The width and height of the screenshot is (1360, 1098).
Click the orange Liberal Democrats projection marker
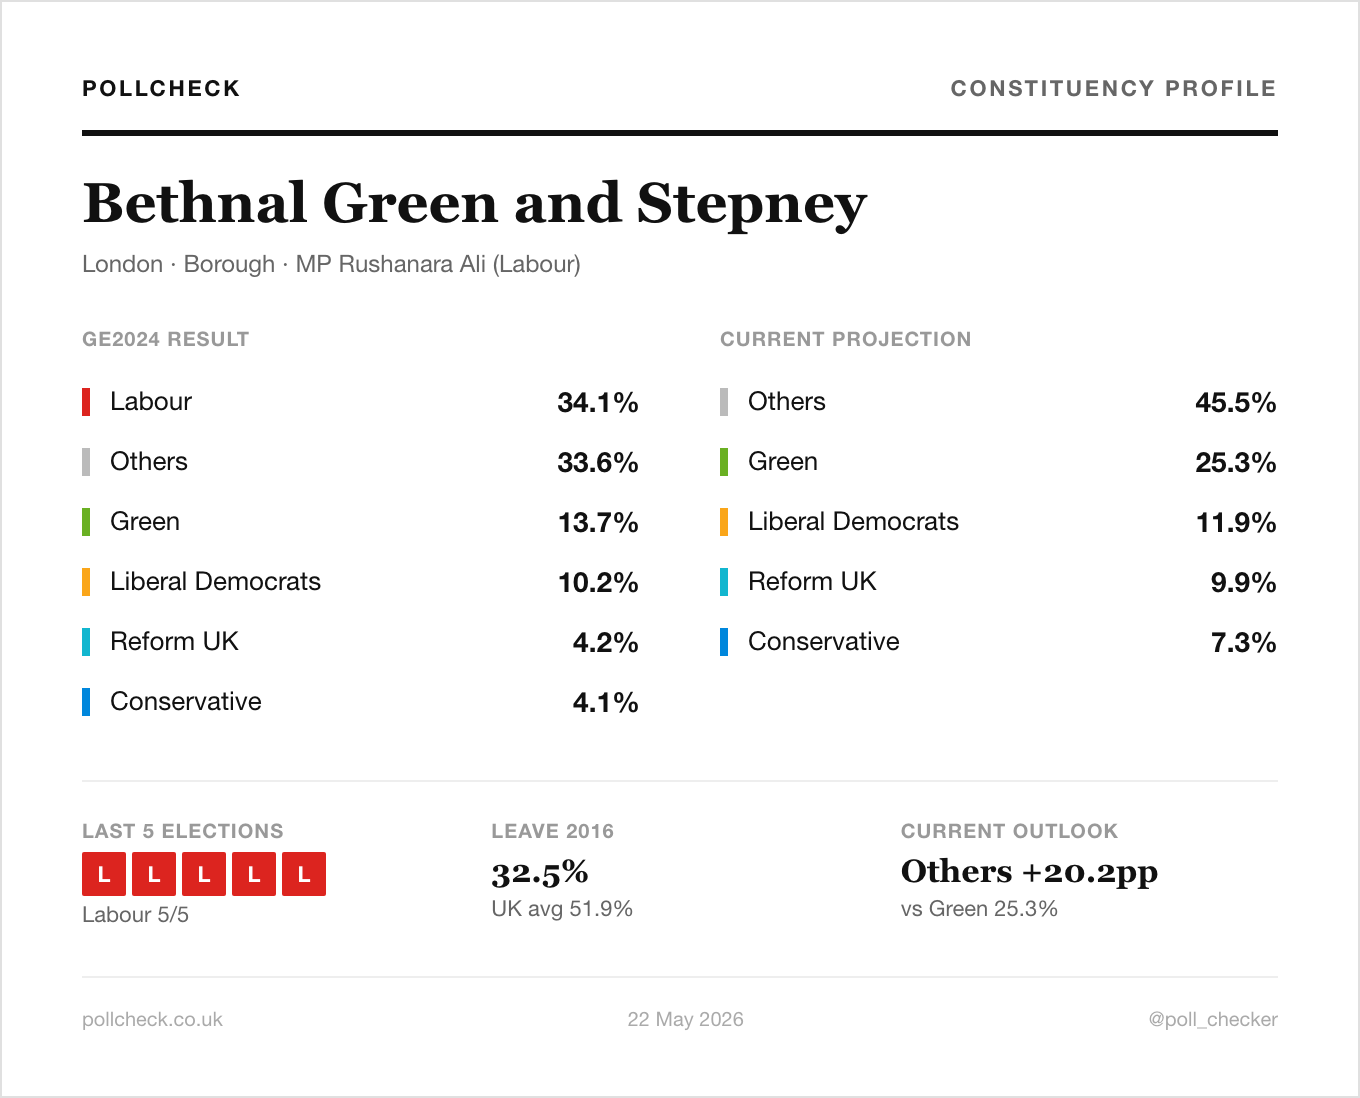coord(724,522)
